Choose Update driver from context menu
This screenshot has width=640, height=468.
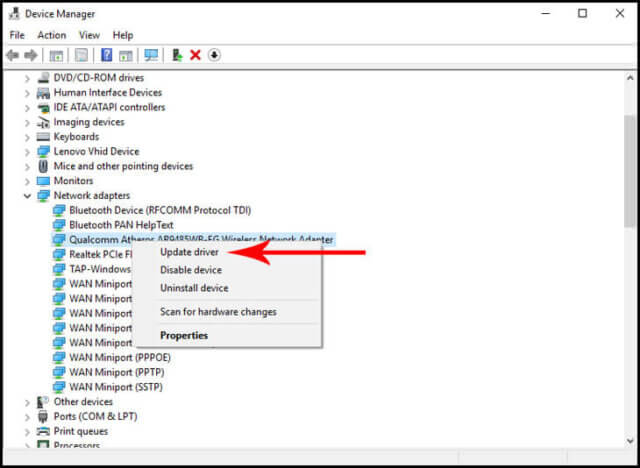coord(189,252)
